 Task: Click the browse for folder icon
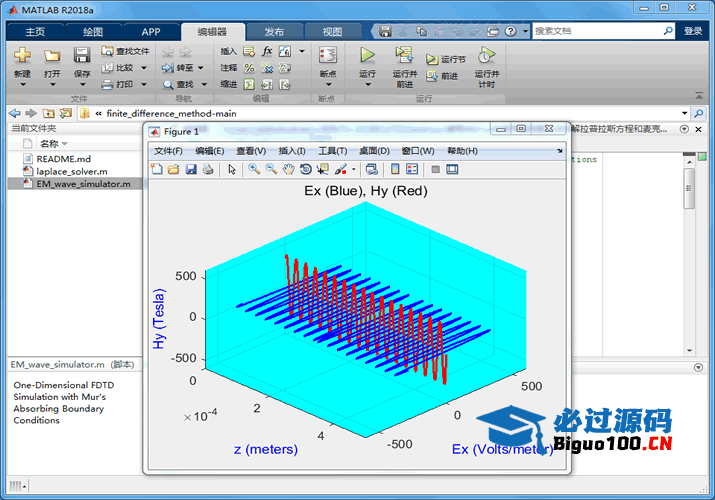(66, 113)
